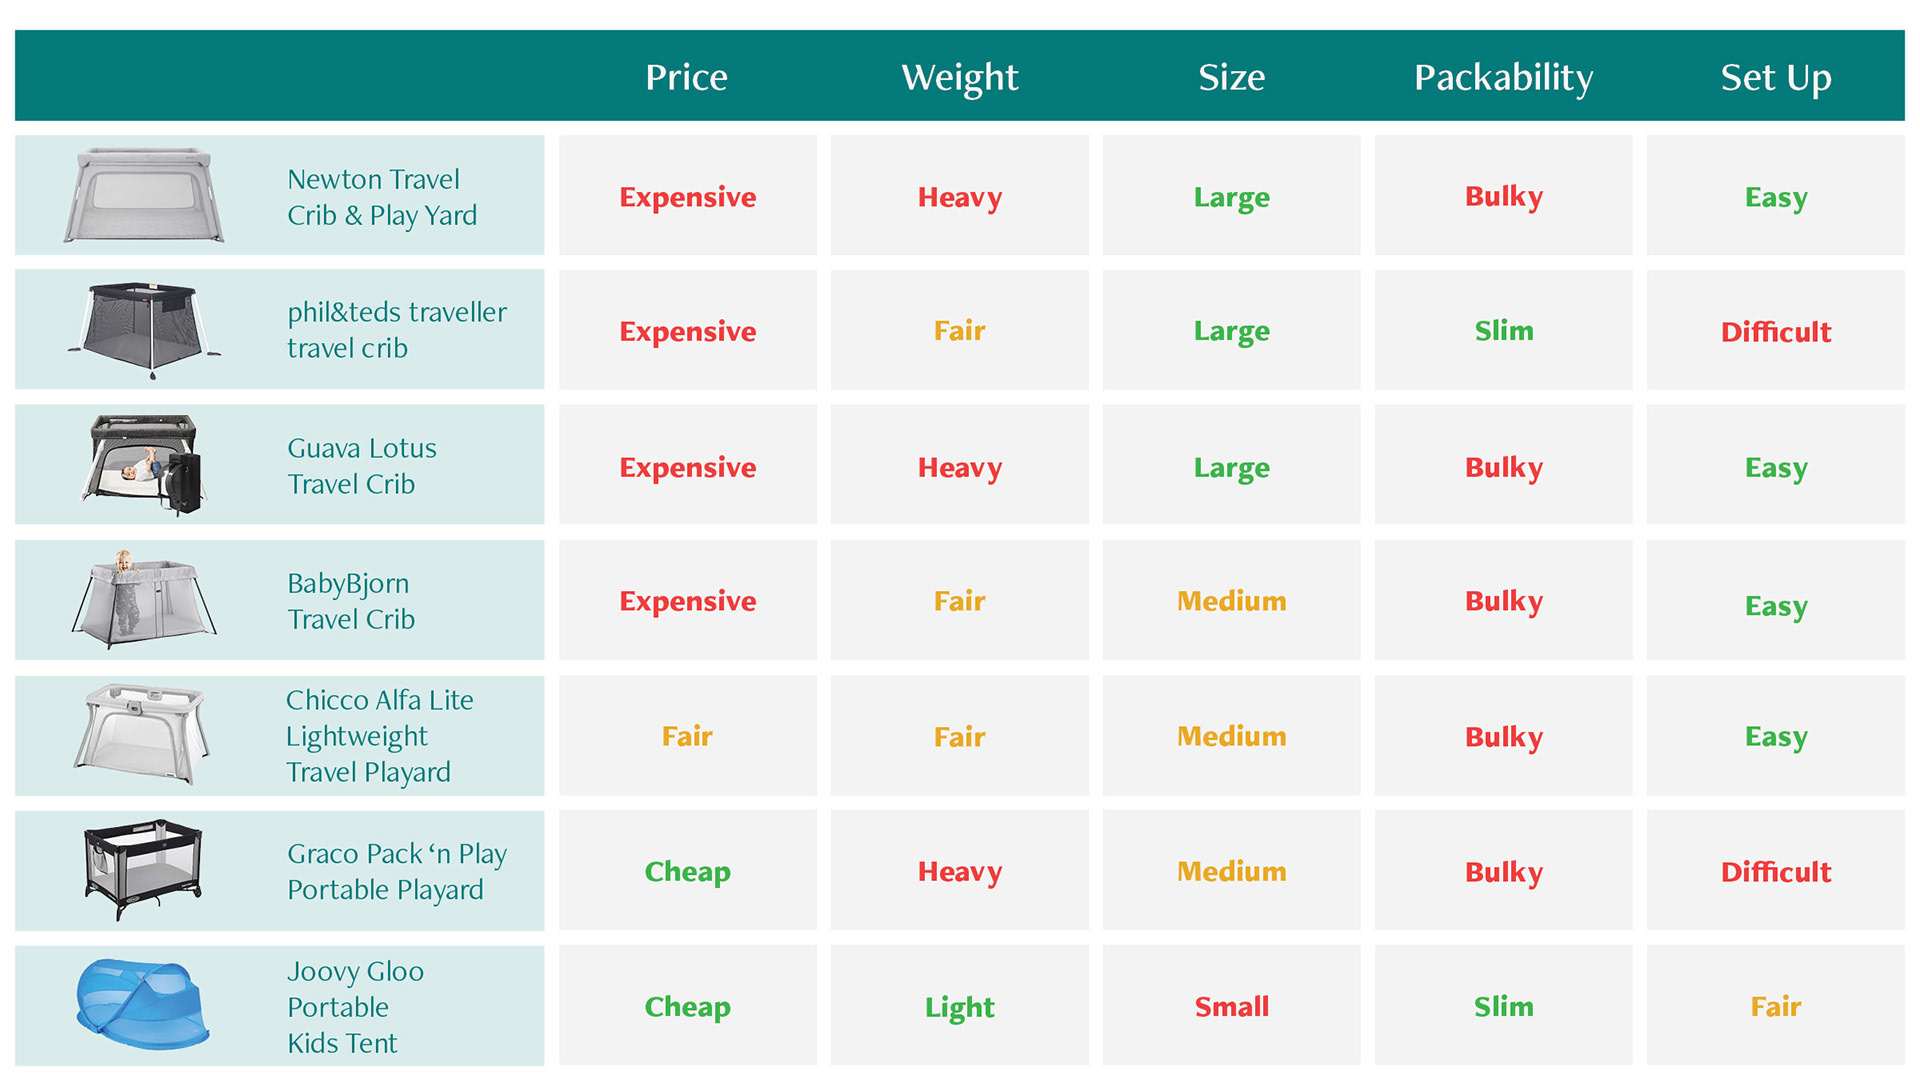Click the Price column header
This screenshot has height=1080, width=1920.
686,77
